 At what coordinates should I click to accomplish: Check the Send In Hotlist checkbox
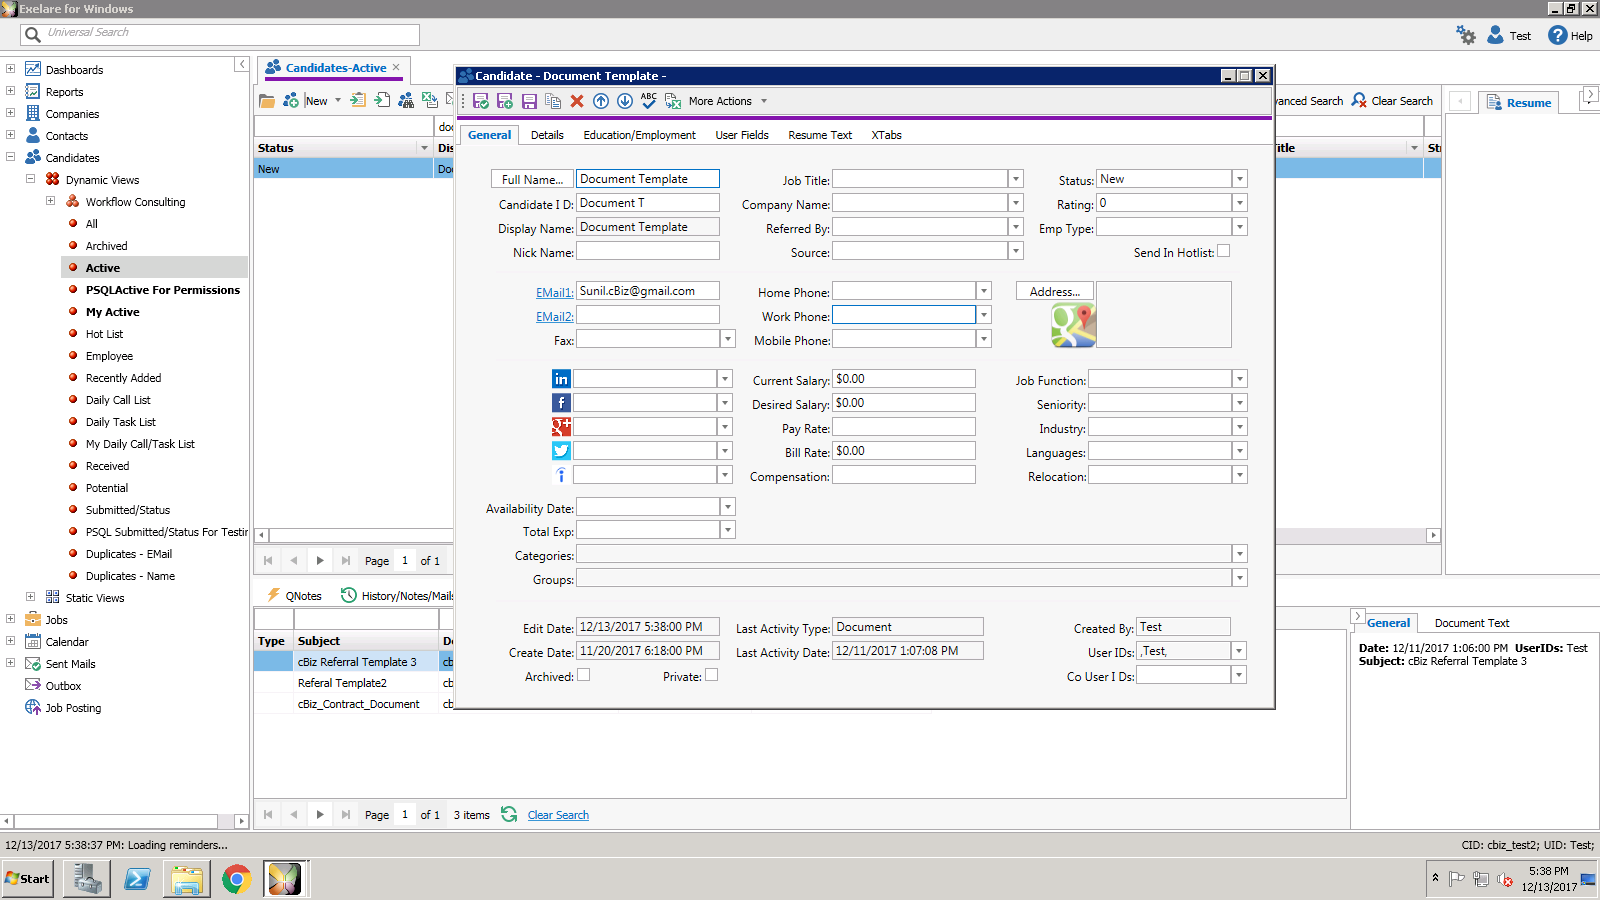1224,251
